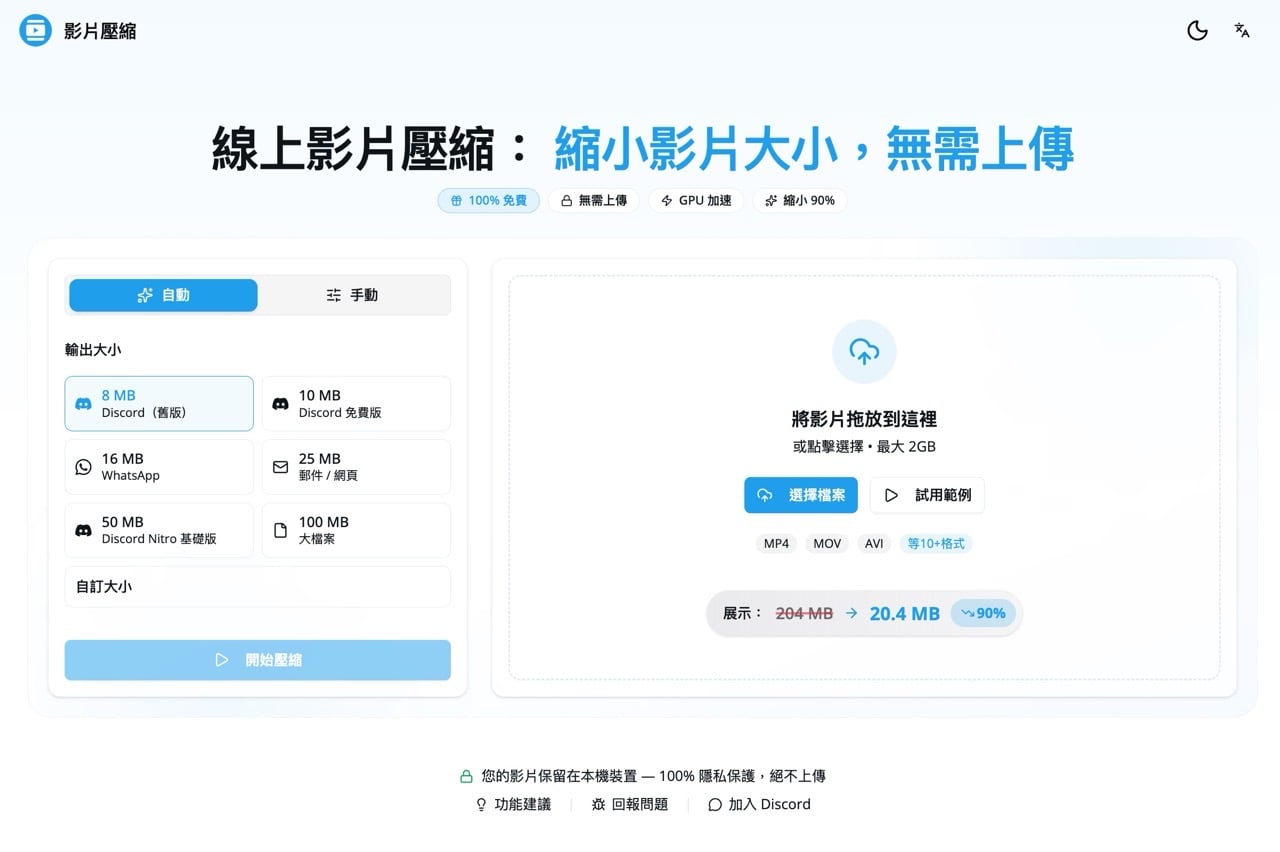The width and height of the screenshot is (1280, 852).
Task: Select 50 MB Discord Nitro 基礎版
Action: click(159, 530)
